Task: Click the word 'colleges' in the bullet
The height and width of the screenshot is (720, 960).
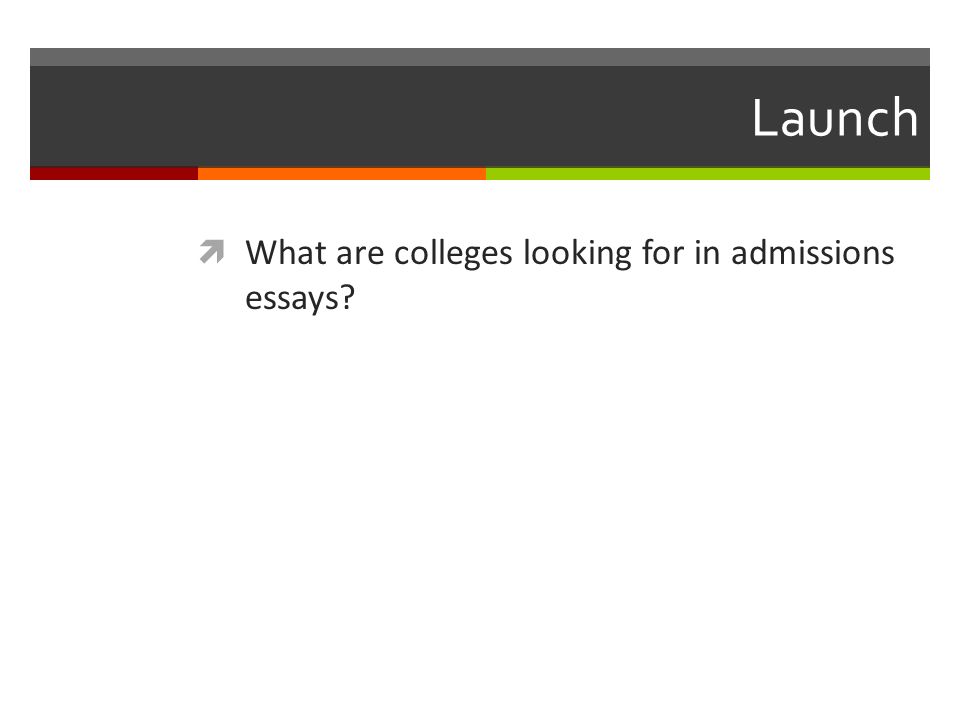Action: (453, 253)
